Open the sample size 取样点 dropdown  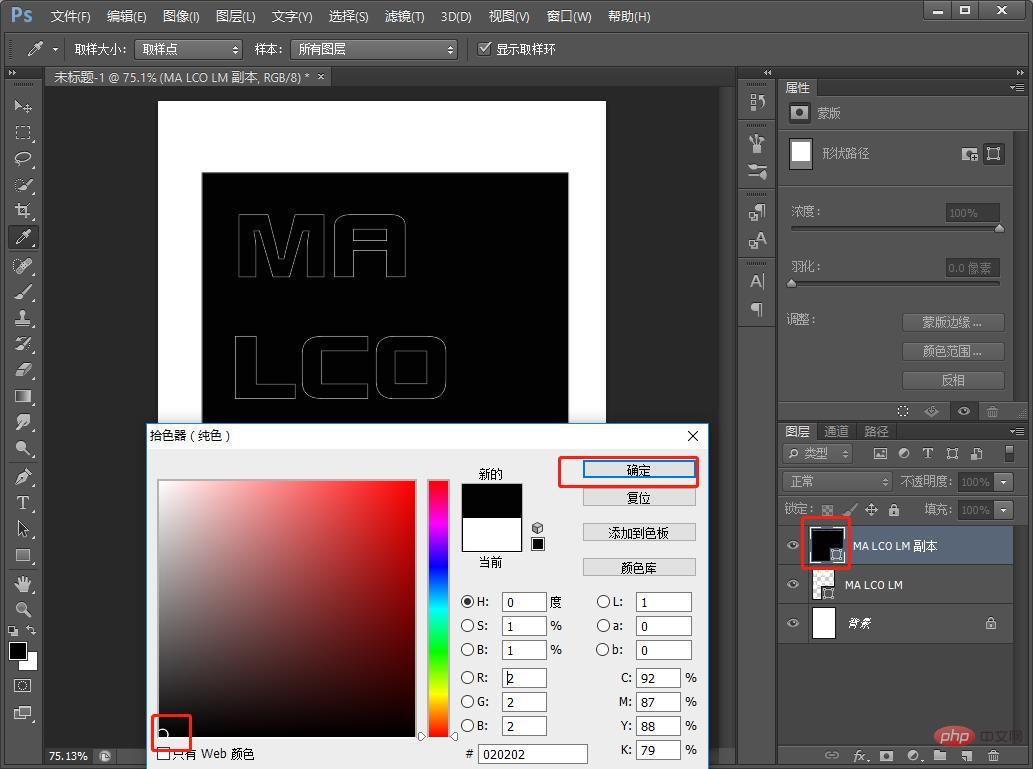point(188,49)
